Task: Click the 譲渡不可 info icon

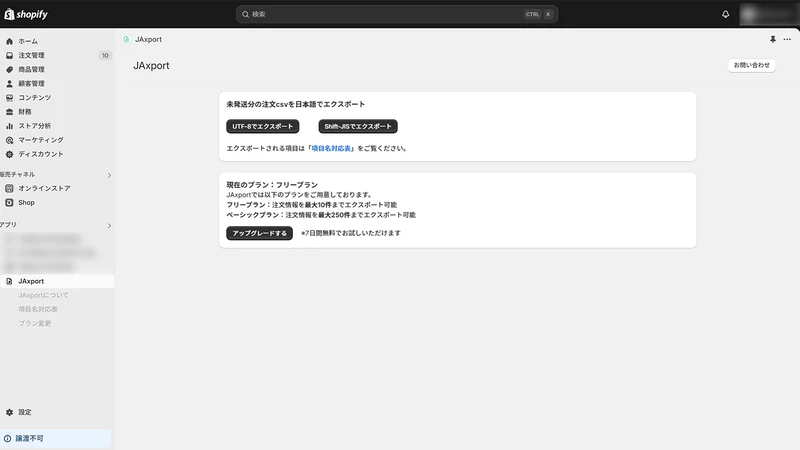Action: pyautogui.click(x=7, y=438)
